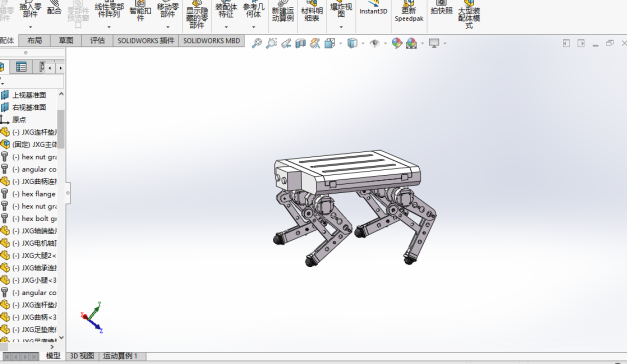Switch to the 布局 tab
This screenshot has height=364, width=627.
point(34,40)
